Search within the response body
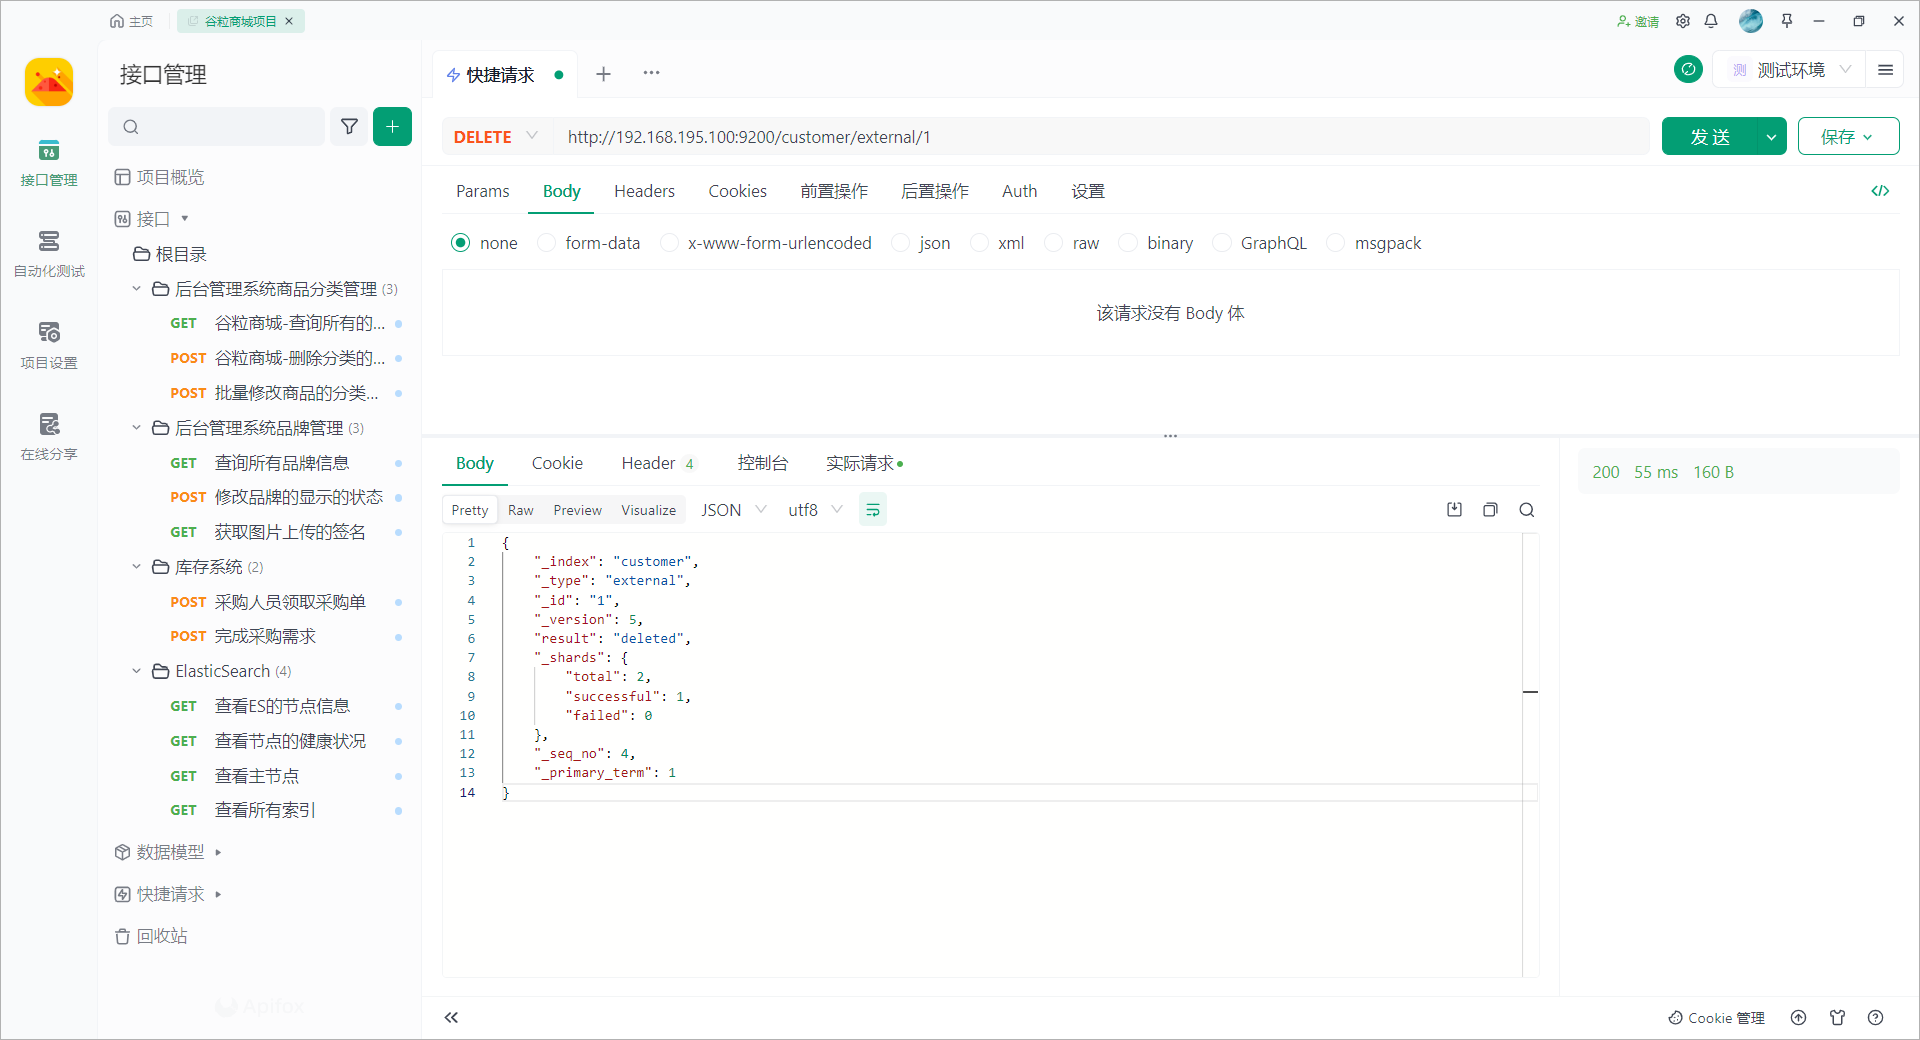This screenshot has height=1040, width=1920. [1526, 510]
